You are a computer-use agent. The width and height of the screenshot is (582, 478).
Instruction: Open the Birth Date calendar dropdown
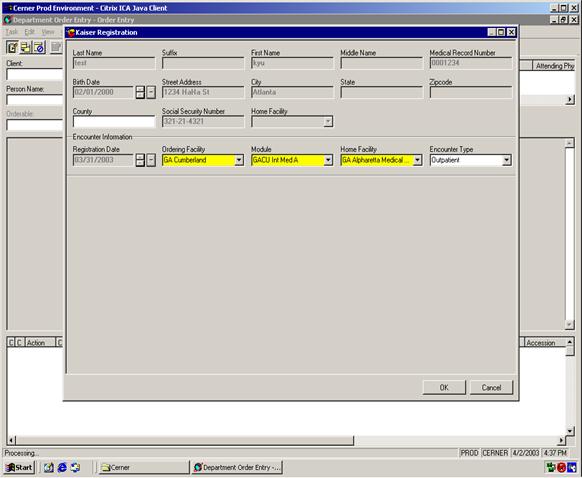(151, 92)
